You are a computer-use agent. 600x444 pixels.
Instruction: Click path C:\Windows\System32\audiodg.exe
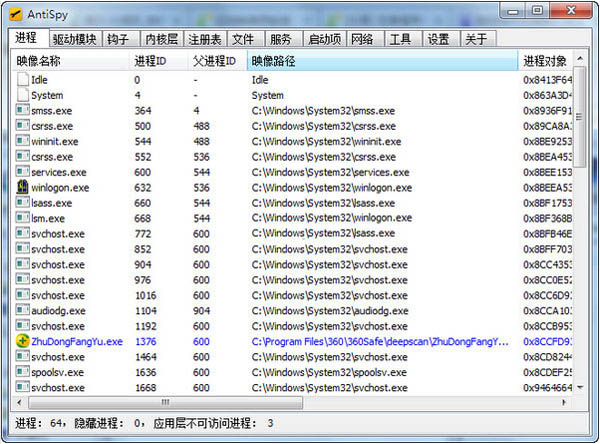pos(330,311)
